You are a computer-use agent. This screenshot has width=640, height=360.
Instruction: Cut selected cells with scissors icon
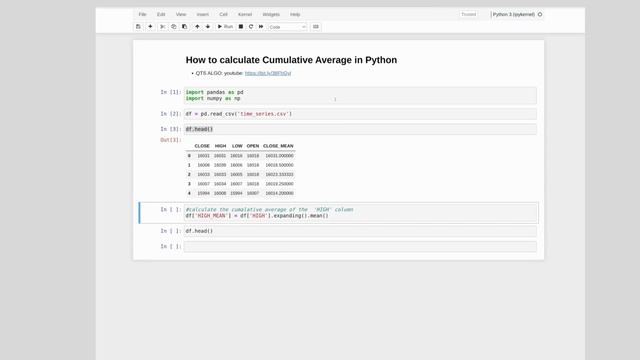(x=162, y=27)
